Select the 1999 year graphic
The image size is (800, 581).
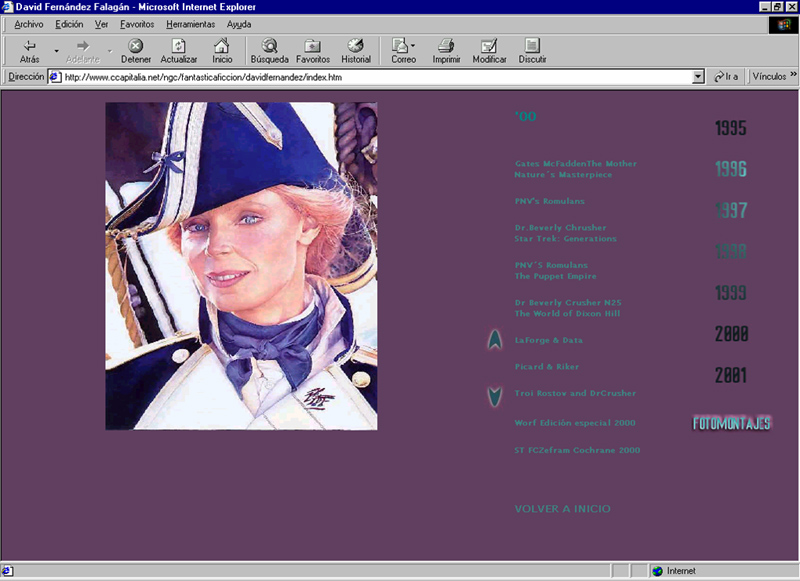click(731, 292)
